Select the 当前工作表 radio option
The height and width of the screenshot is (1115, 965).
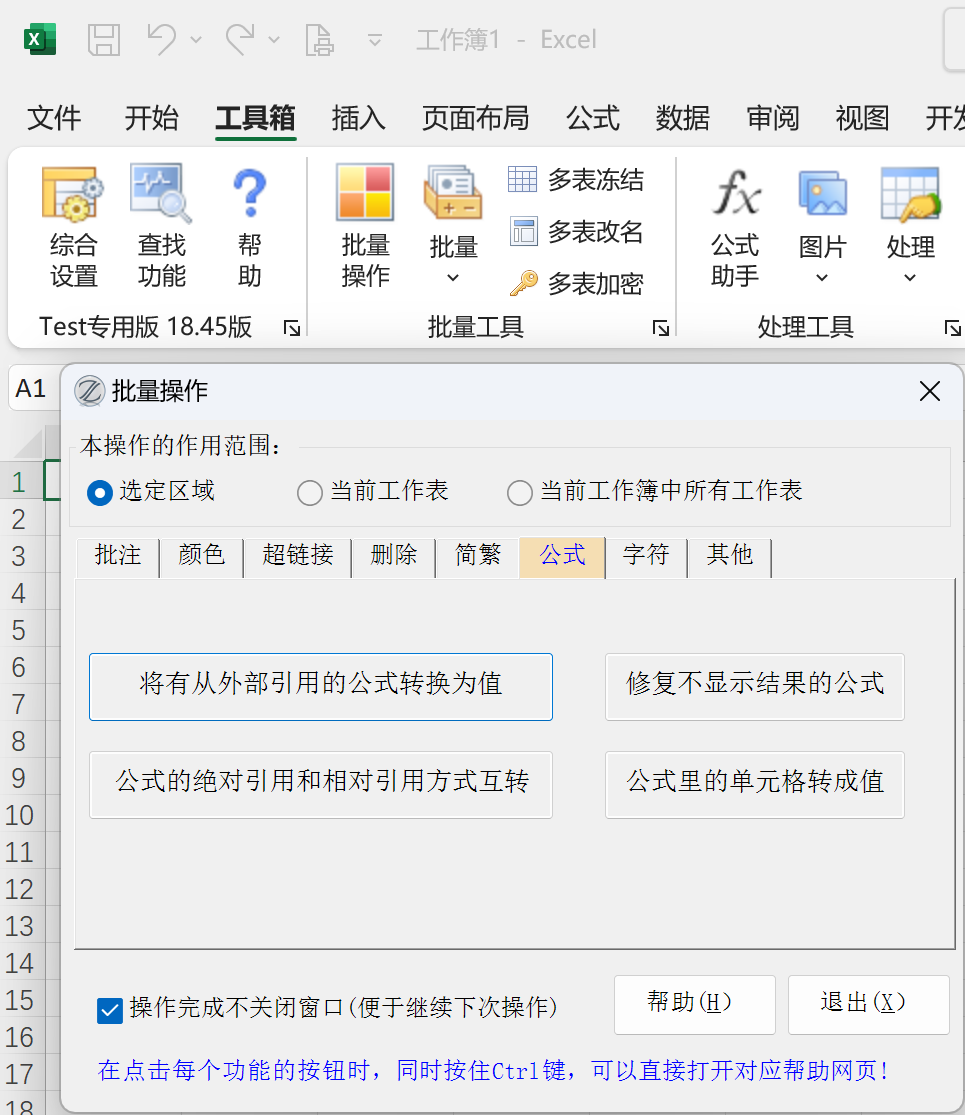(310, 493)
